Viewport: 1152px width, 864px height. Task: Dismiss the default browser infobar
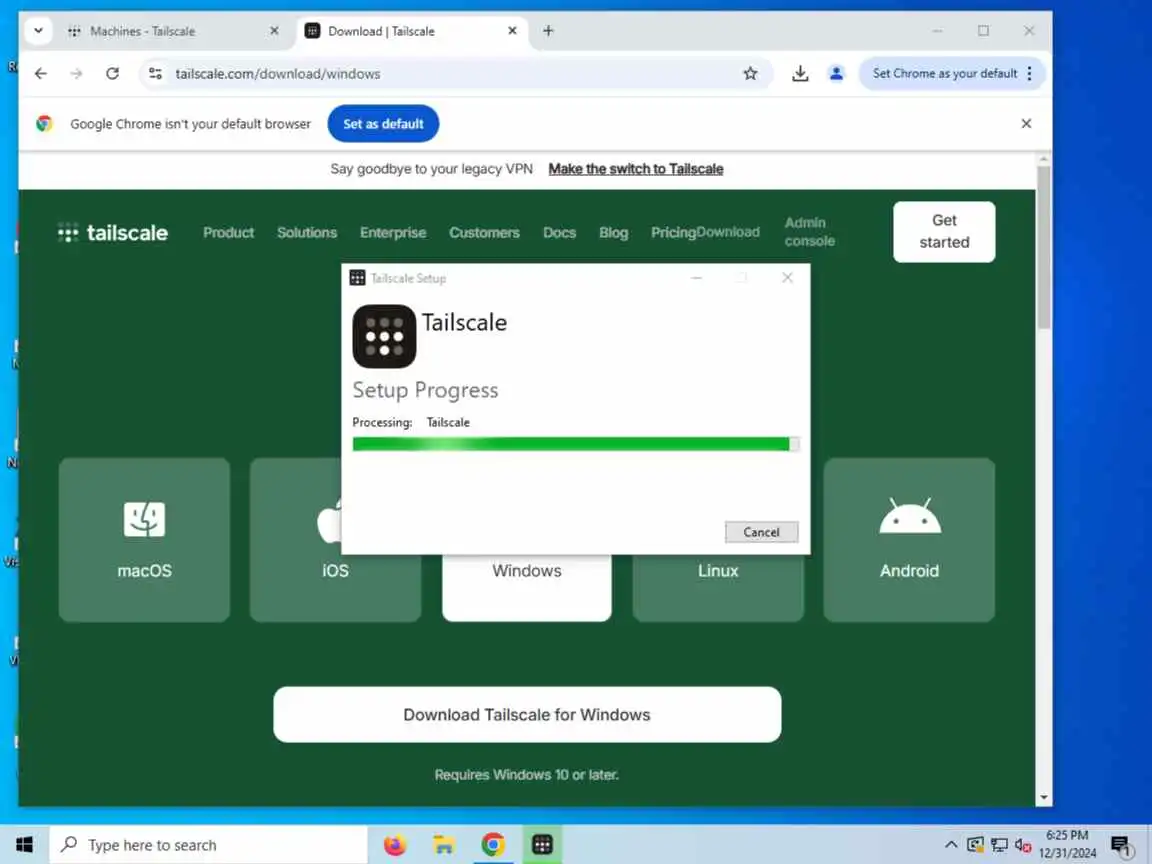coord(1026,123)
